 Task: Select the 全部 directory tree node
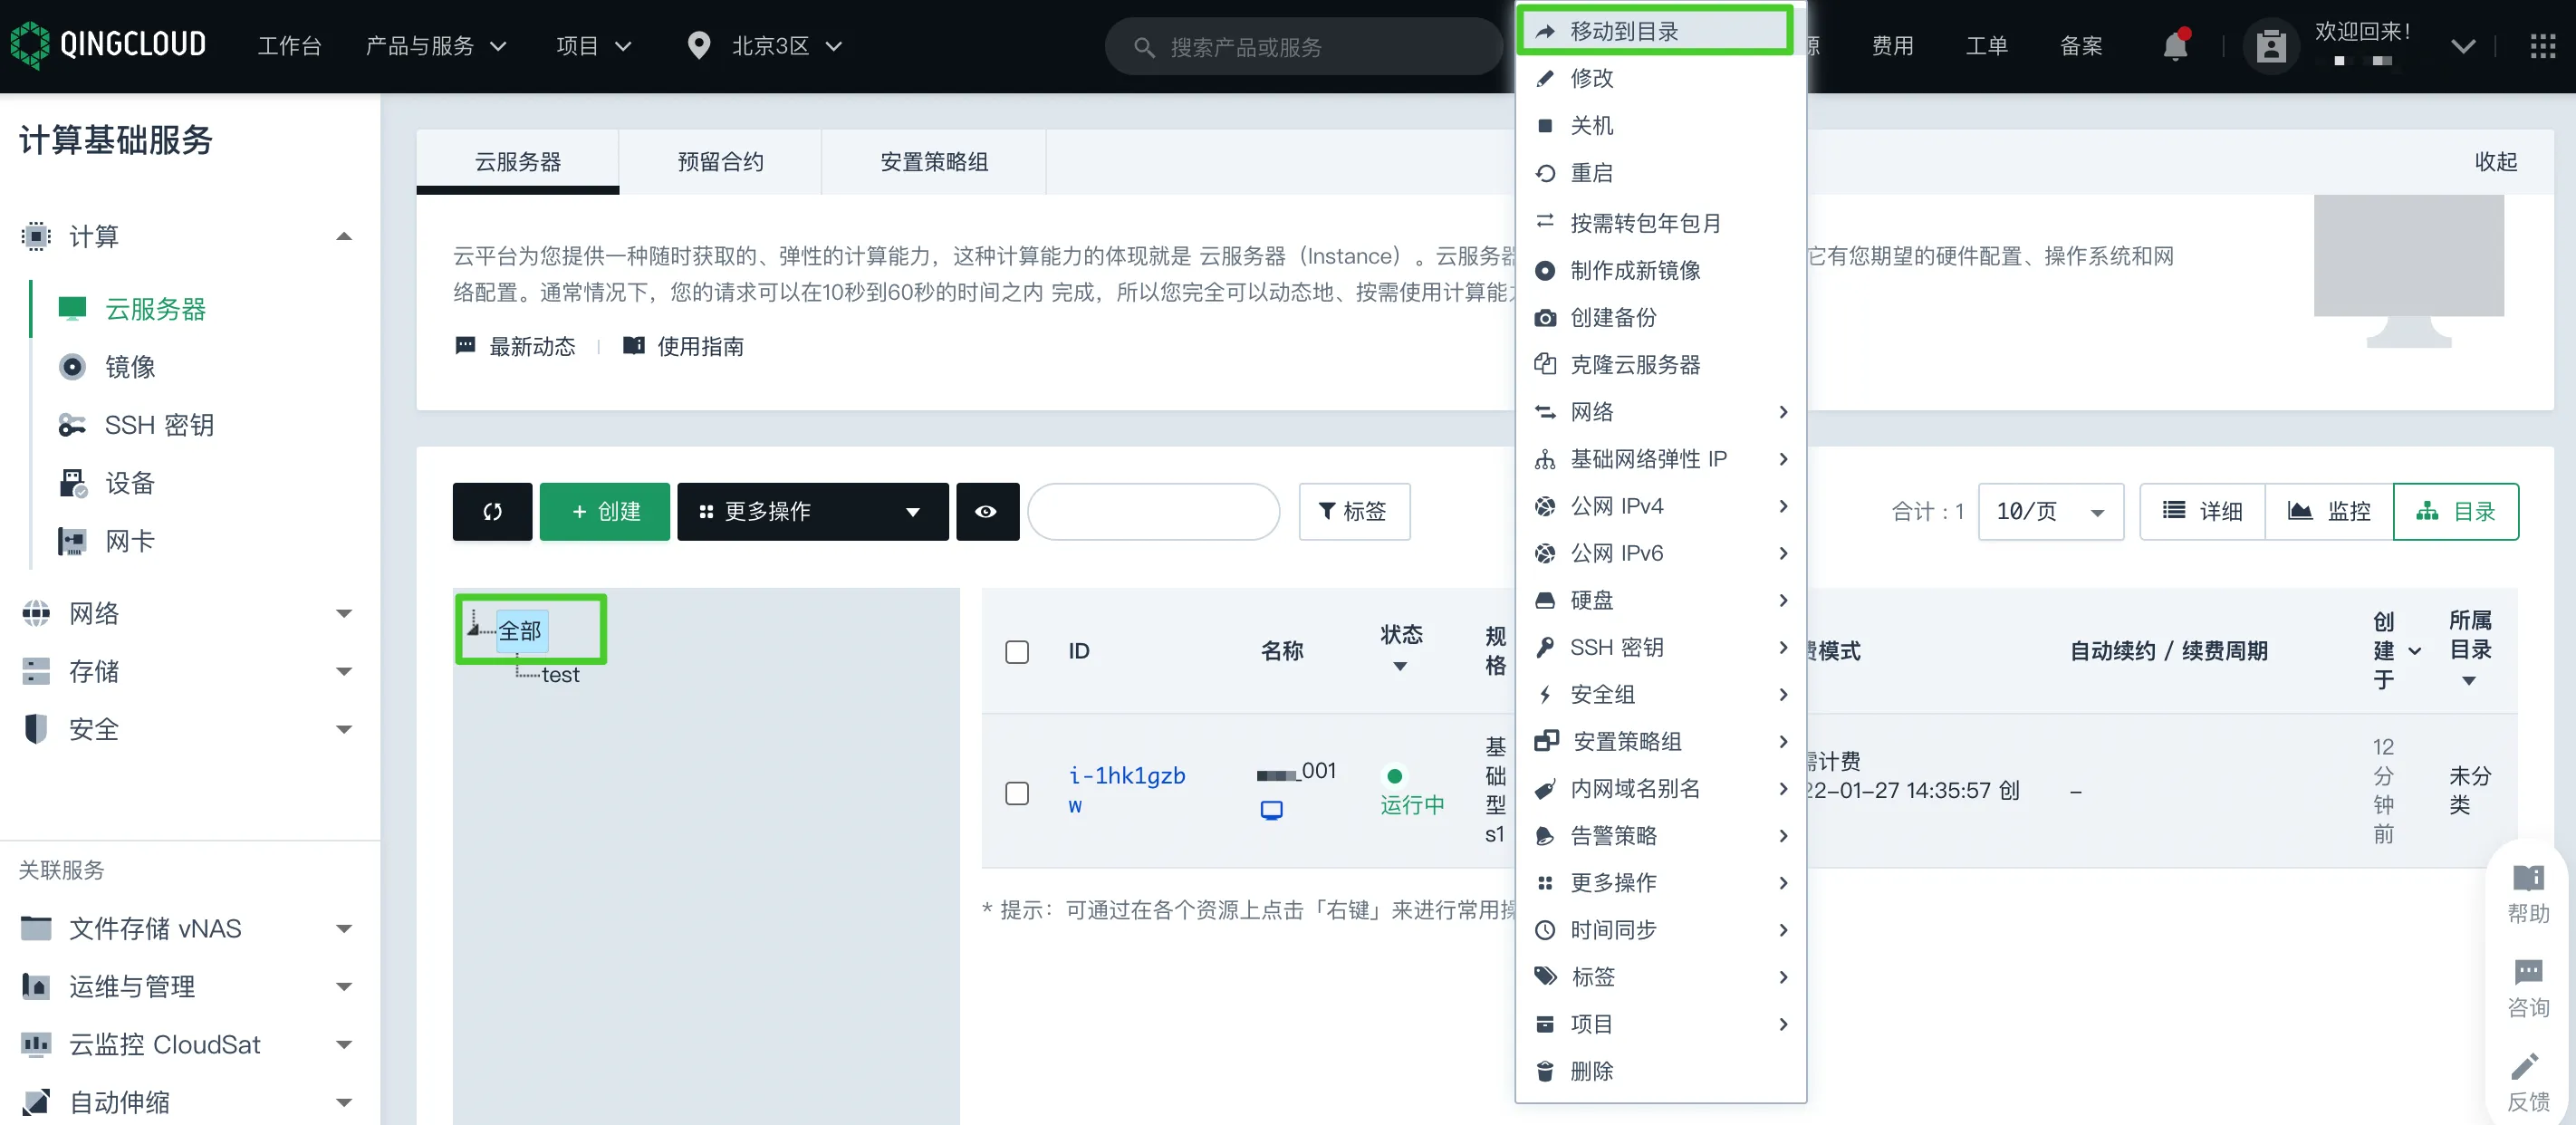click(x=520, y=630)
